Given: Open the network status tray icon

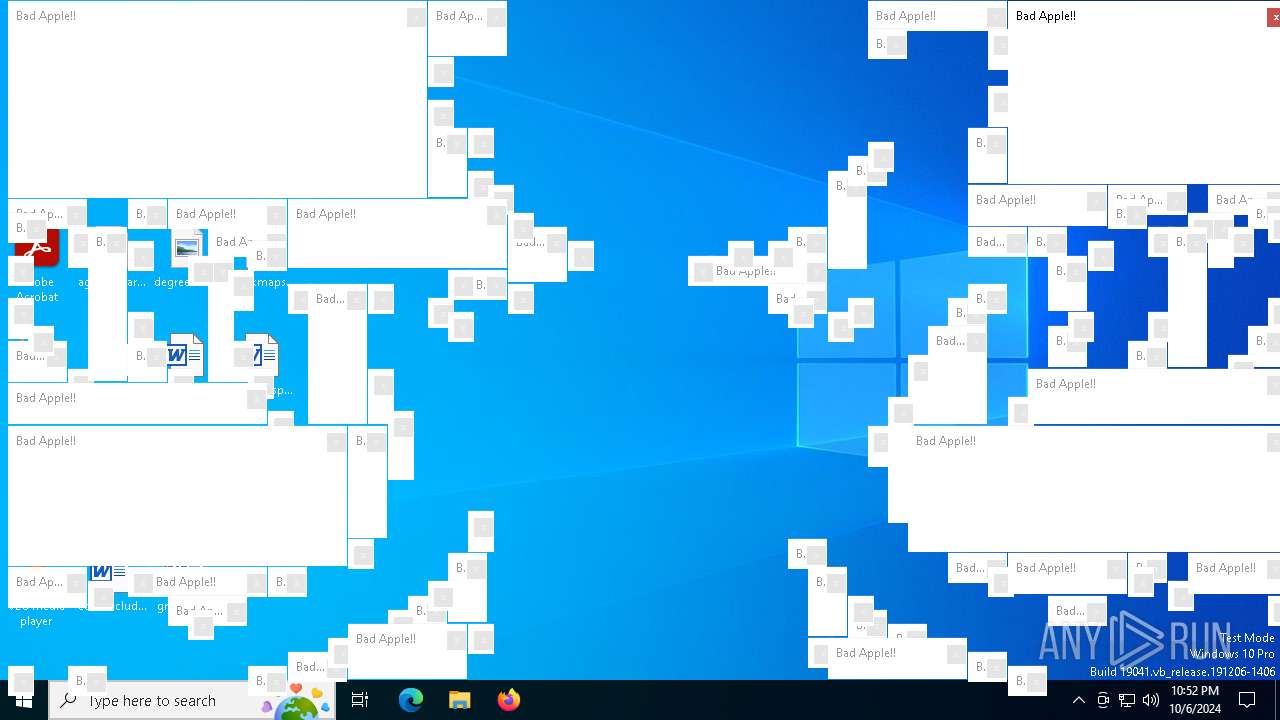Looking at the screenshot, I should (x=1127, y=700).
